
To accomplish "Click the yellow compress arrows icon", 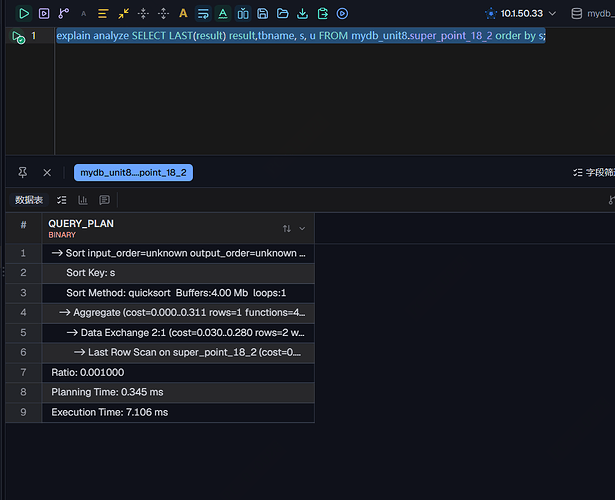I will (x=124, y=14).
